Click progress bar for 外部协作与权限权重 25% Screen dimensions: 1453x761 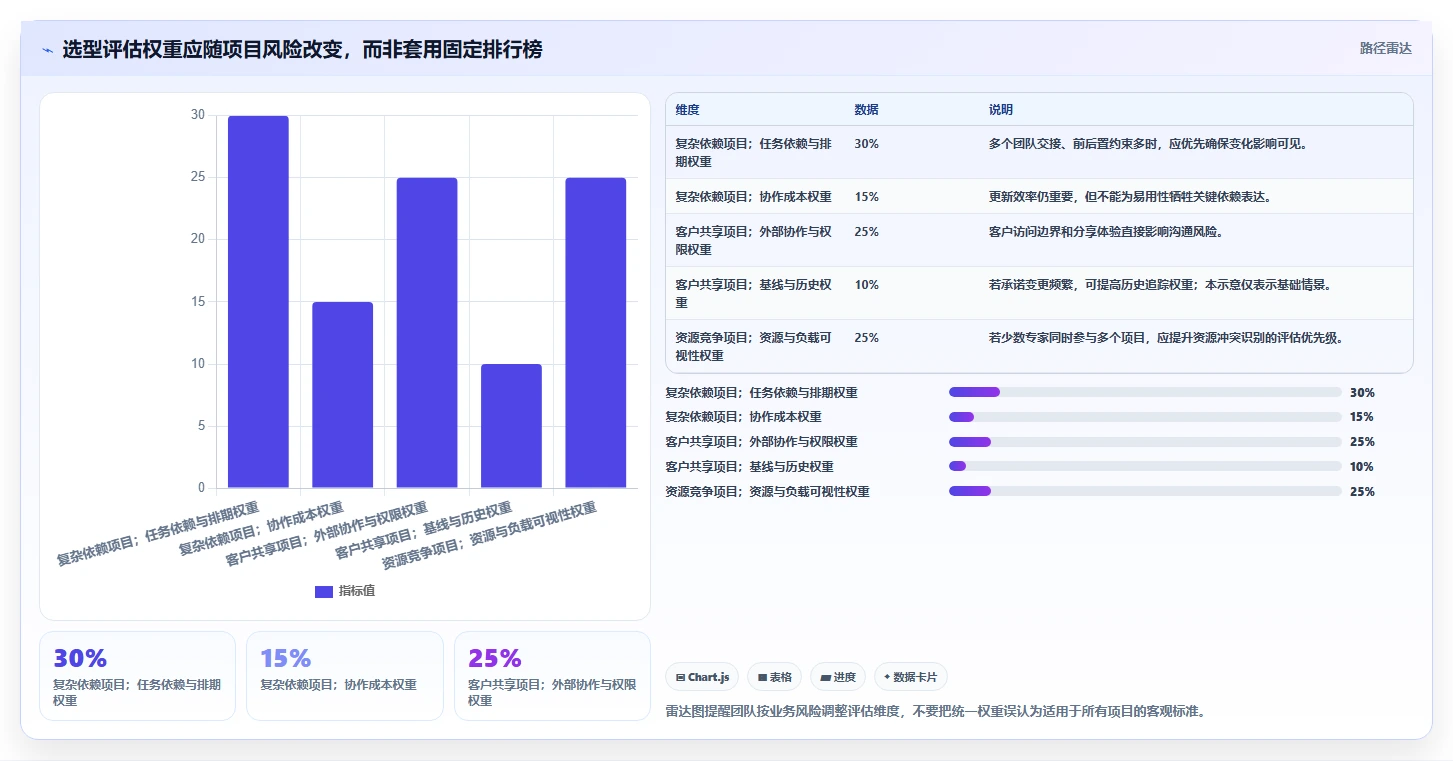[1145, 441]
